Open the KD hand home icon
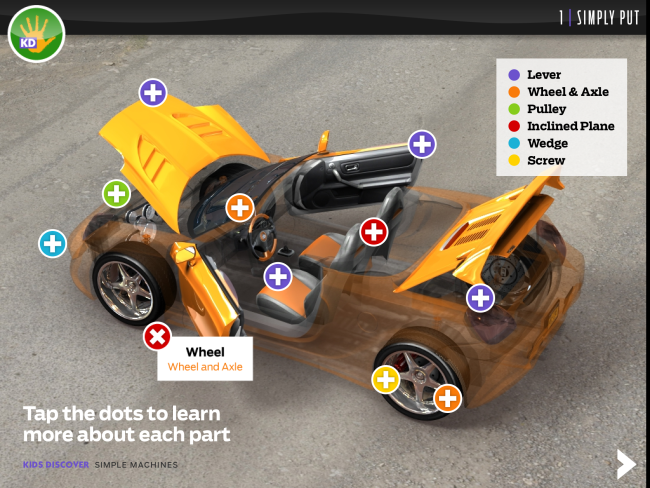The width and height of the screenshot is (650, 488). (36, 34)
